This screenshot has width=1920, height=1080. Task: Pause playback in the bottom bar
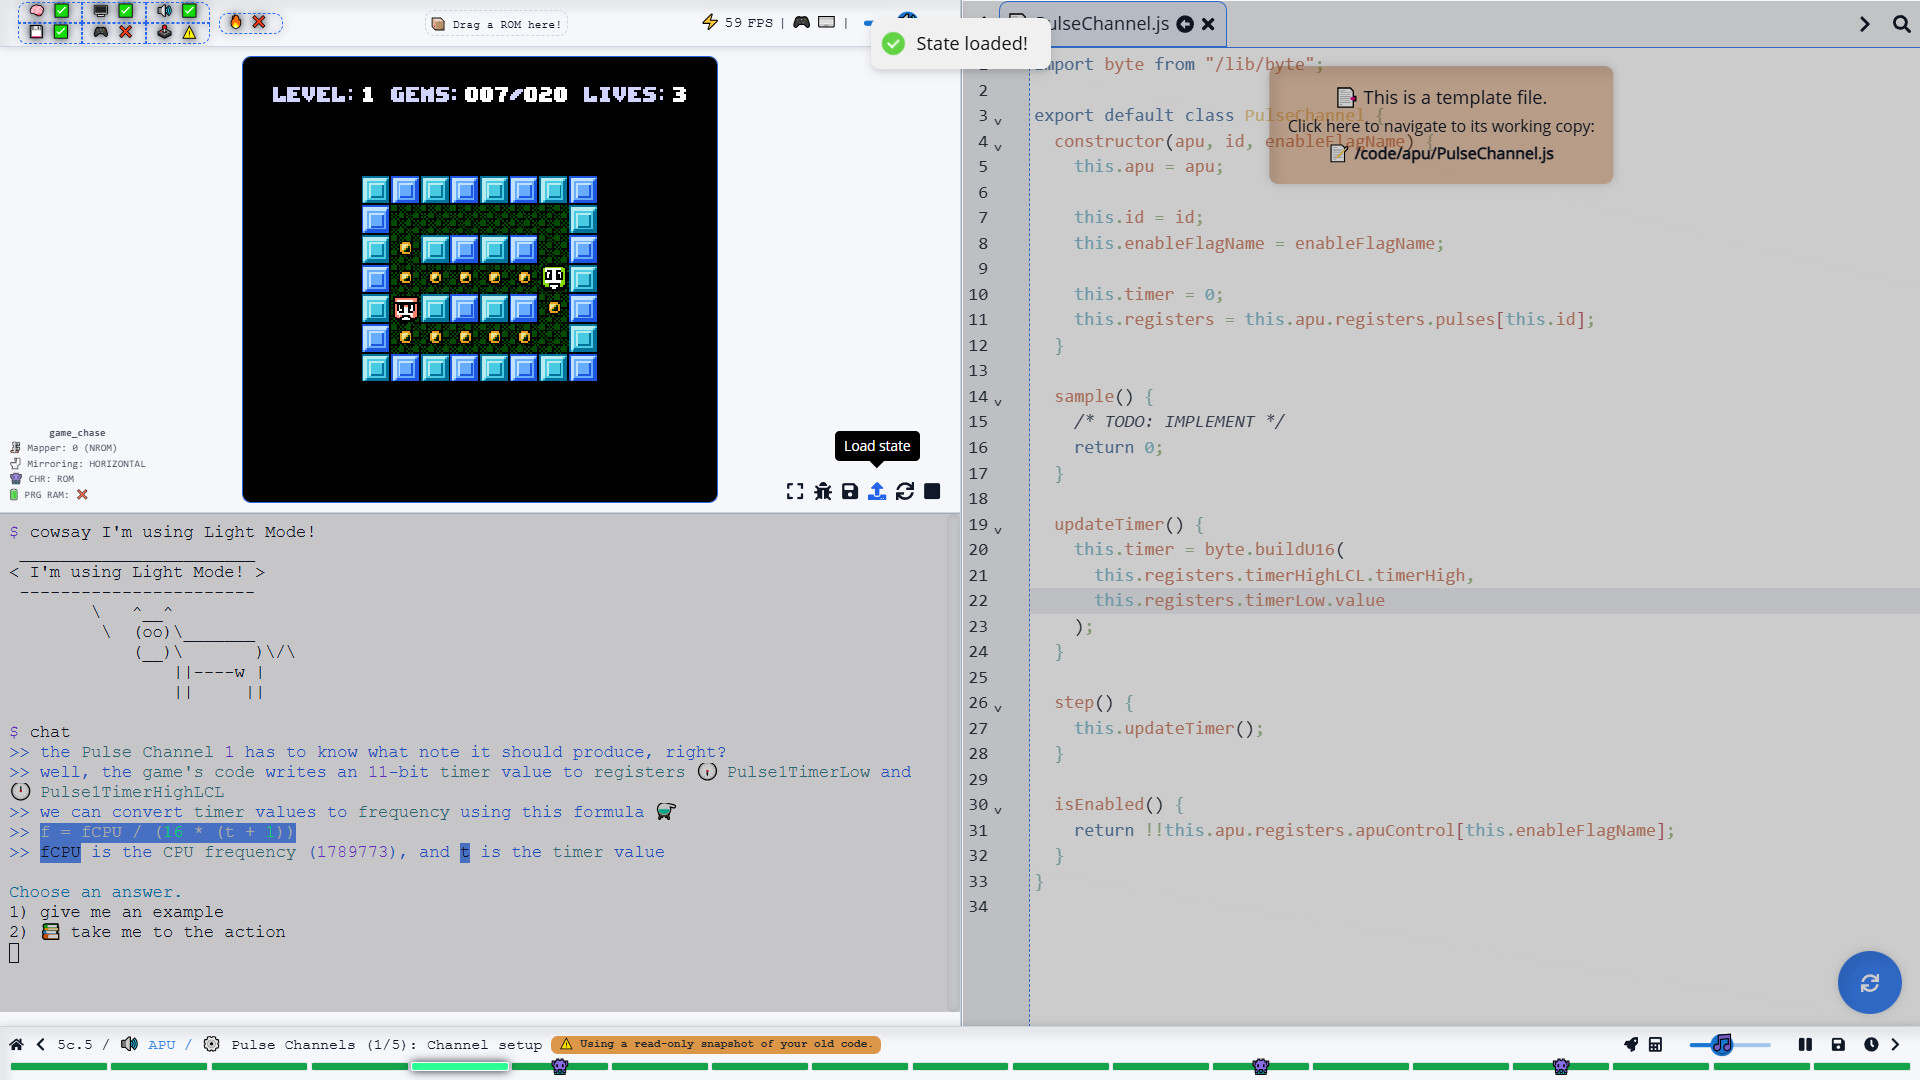[1805, 1044]
